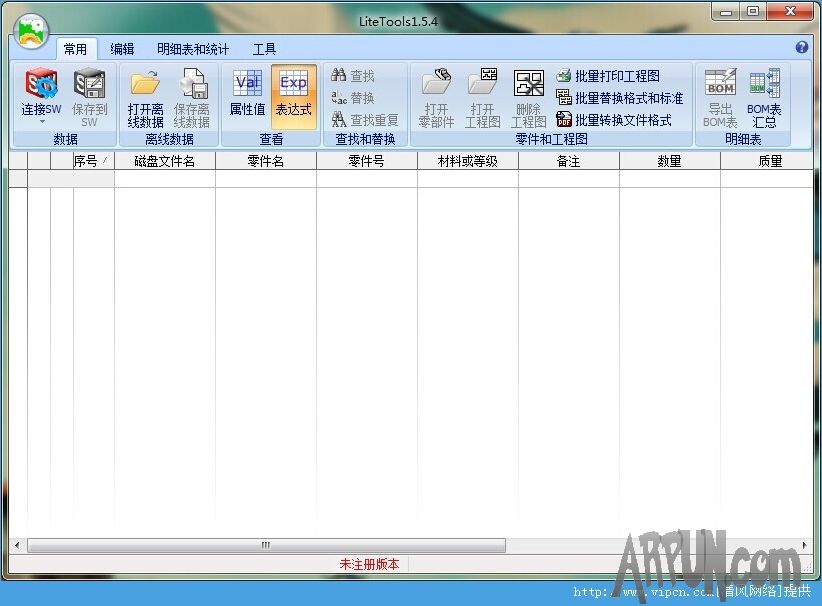Screen dimensions: 822x606
Task: Click the first empty cell under 磁盘文件名
Action: [x=165, y=179]
